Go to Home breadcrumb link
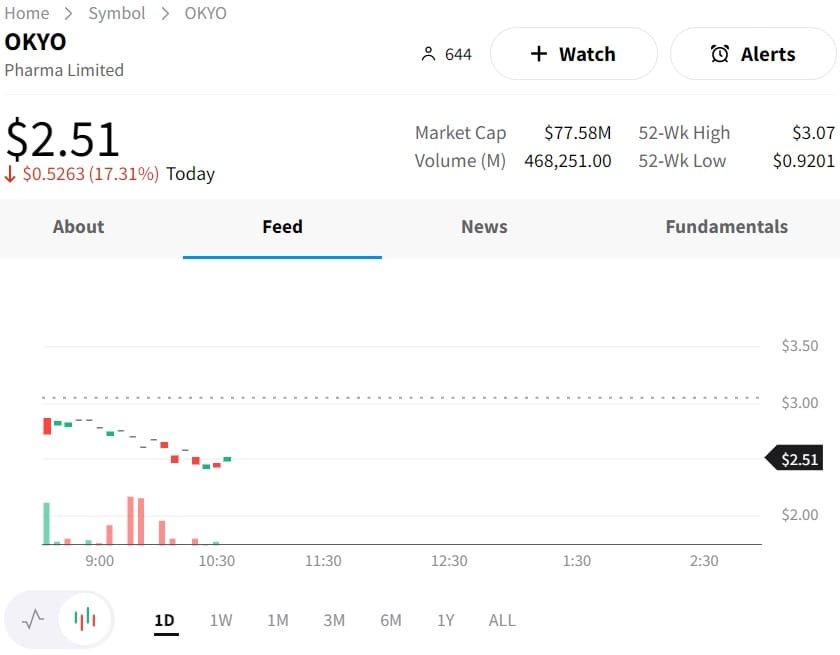 27,13
